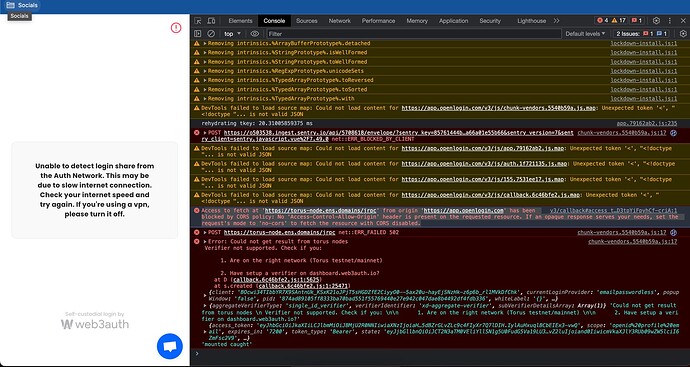Viewport: 690px width, 367px height.
Task: Click the warning count badge showing 17
Action: 618,21
